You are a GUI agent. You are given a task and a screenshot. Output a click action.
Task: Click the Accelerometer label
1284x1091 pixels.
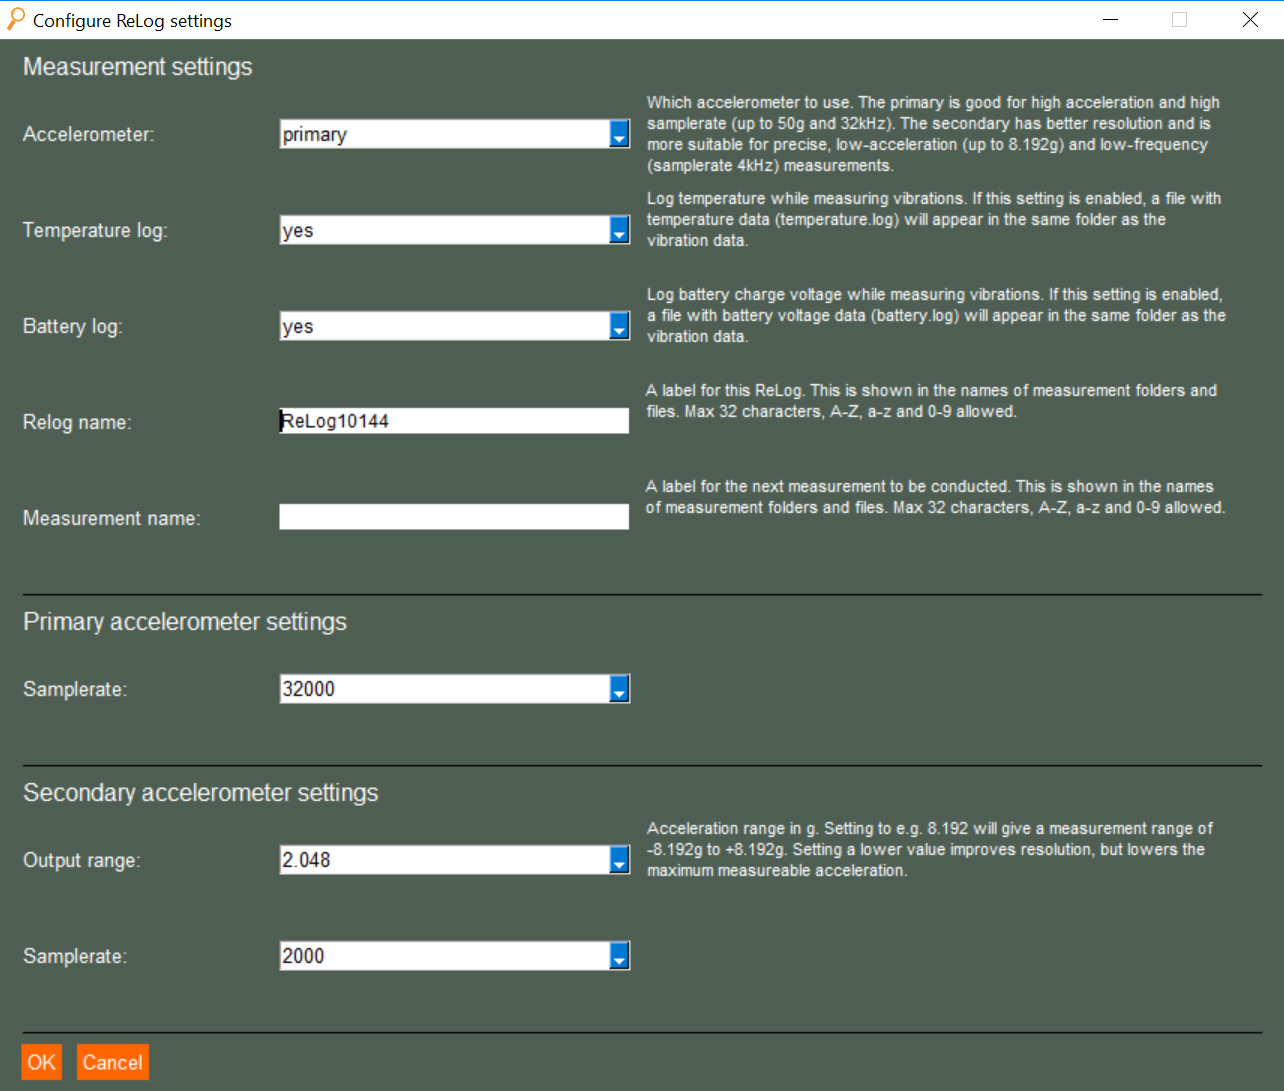89,134
